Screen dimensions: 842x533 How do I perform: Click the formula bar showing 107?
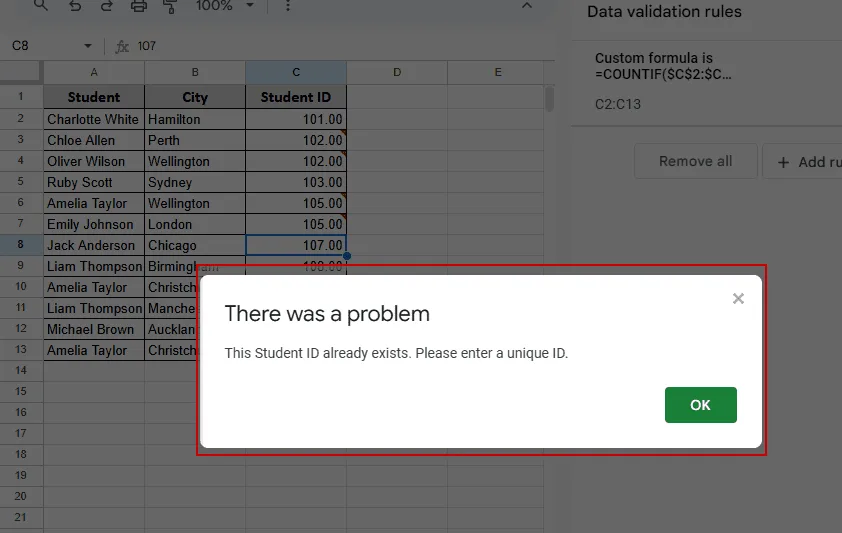[x=344, y=46]
